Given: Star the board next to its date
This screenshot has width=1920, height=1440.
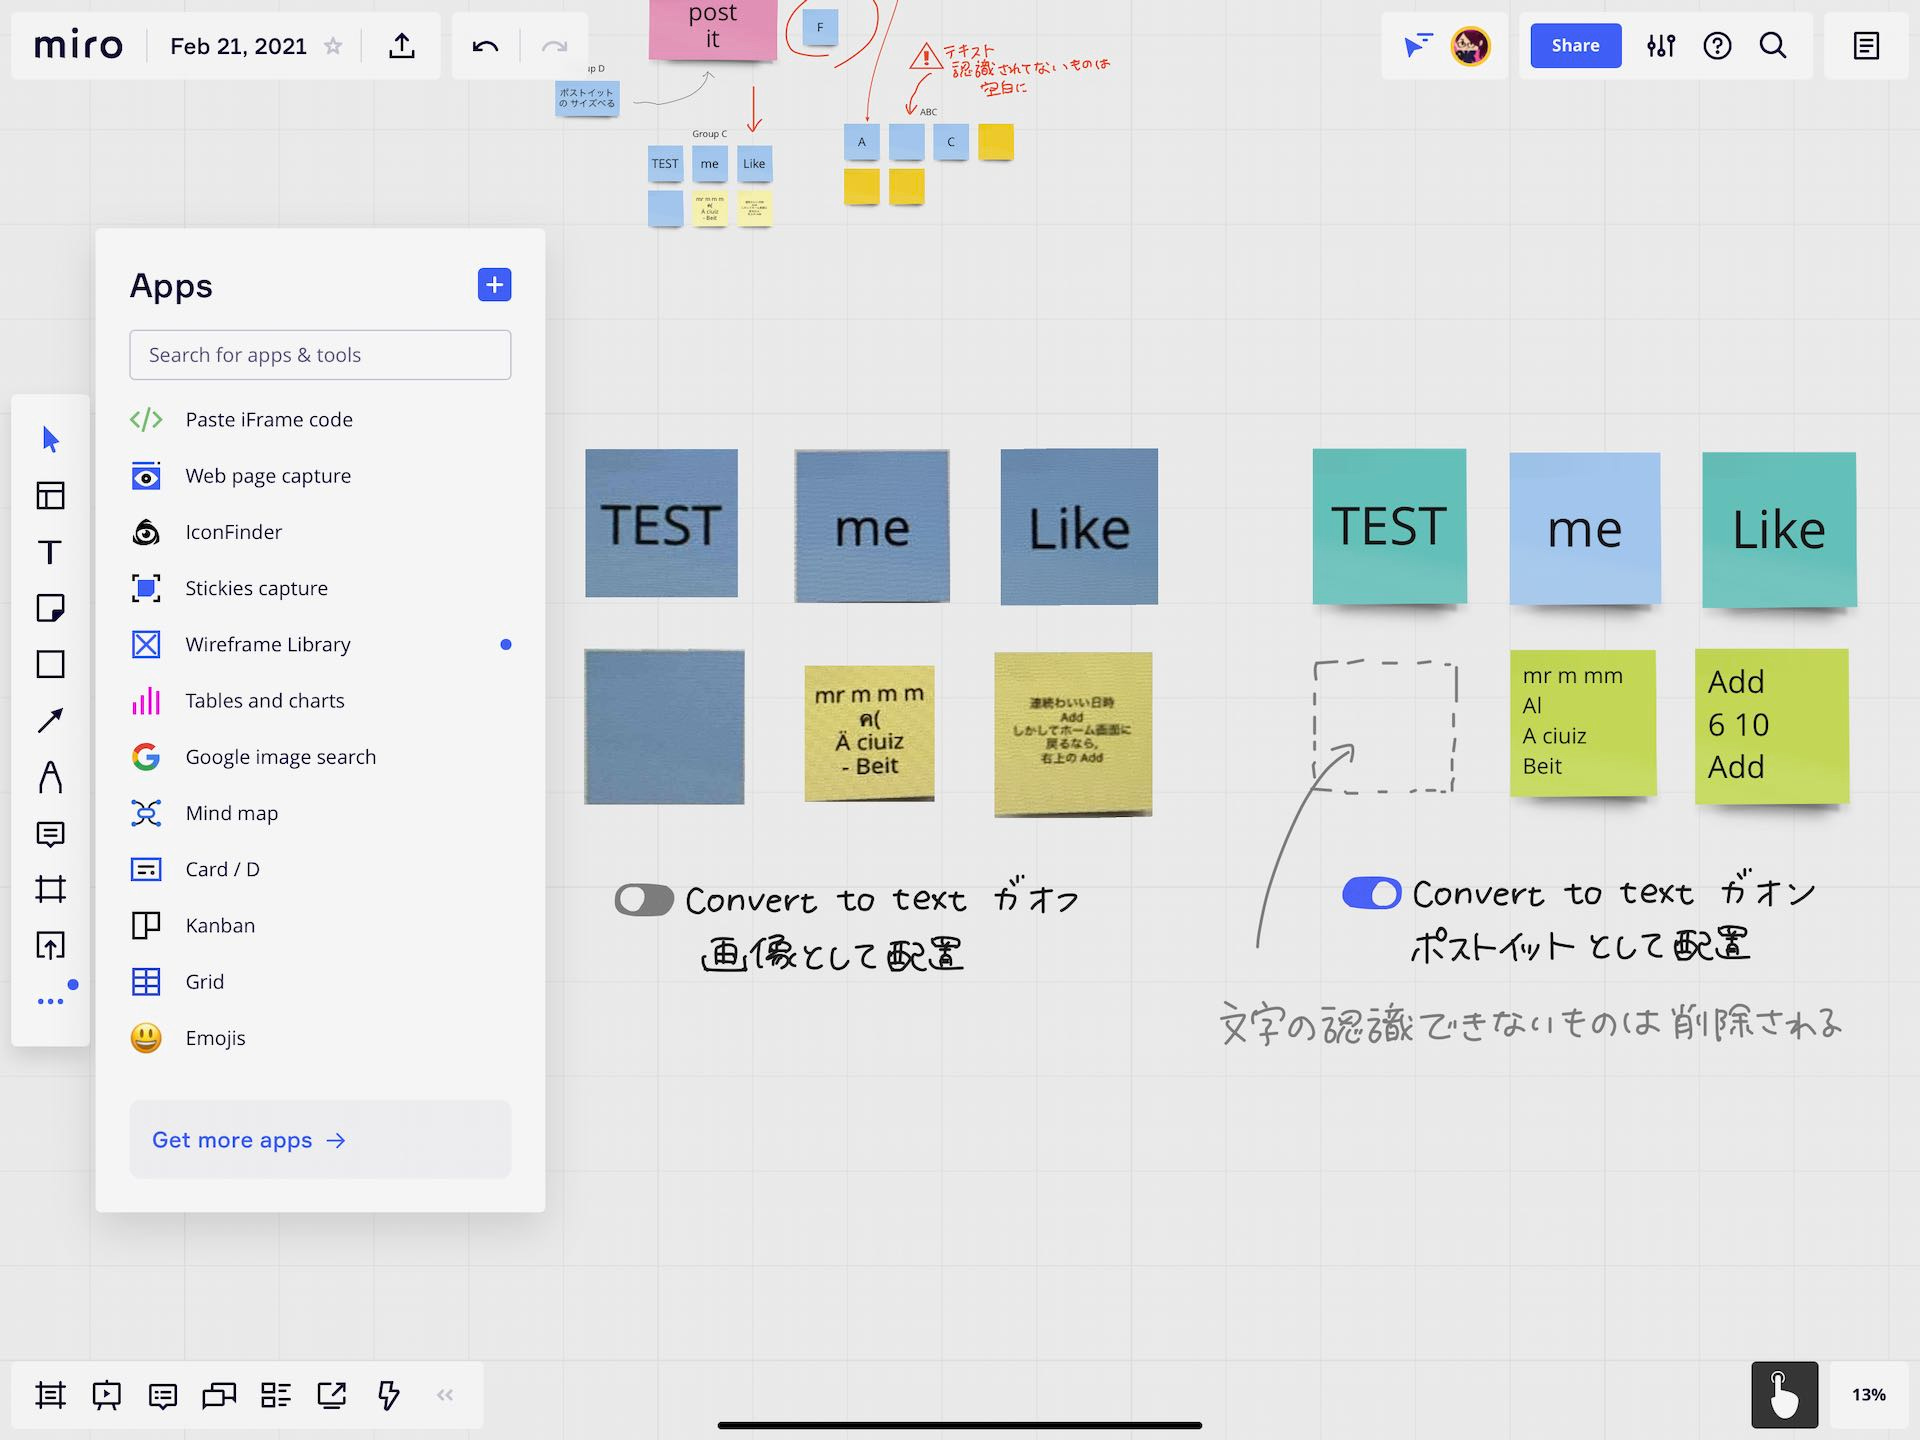Looking at the screenshot, I should click(x=334, y=45).
